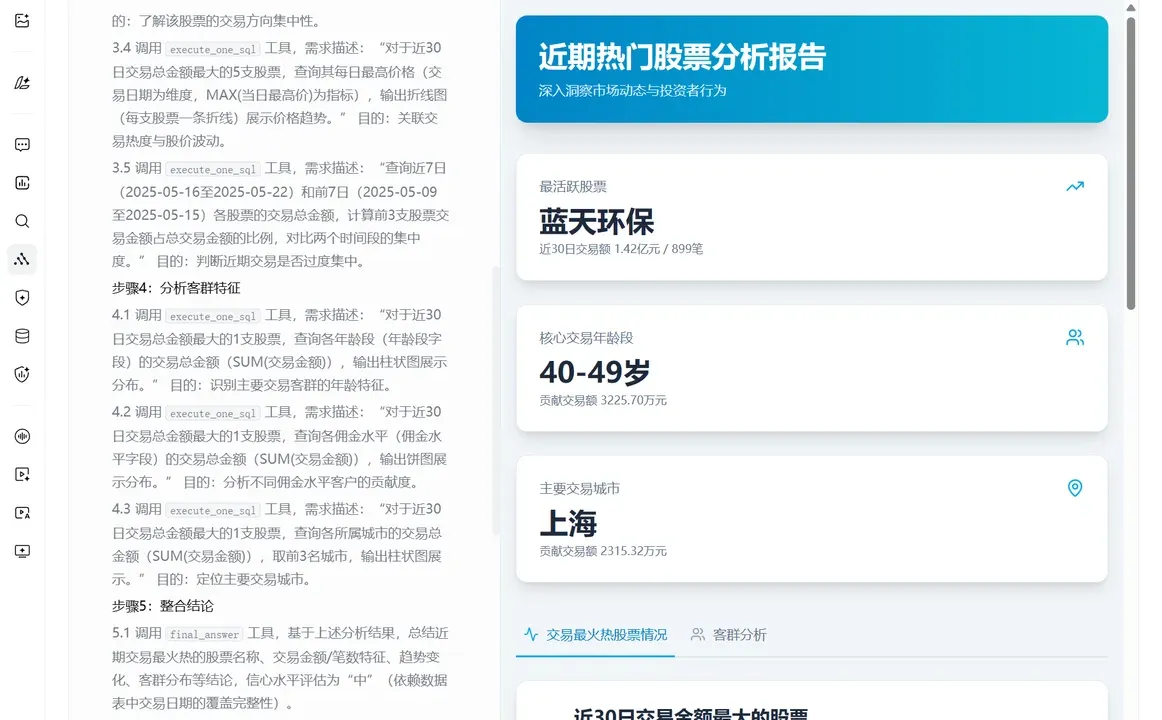
Task: Select the compose pen icon in sidebar
Action: 22,83
